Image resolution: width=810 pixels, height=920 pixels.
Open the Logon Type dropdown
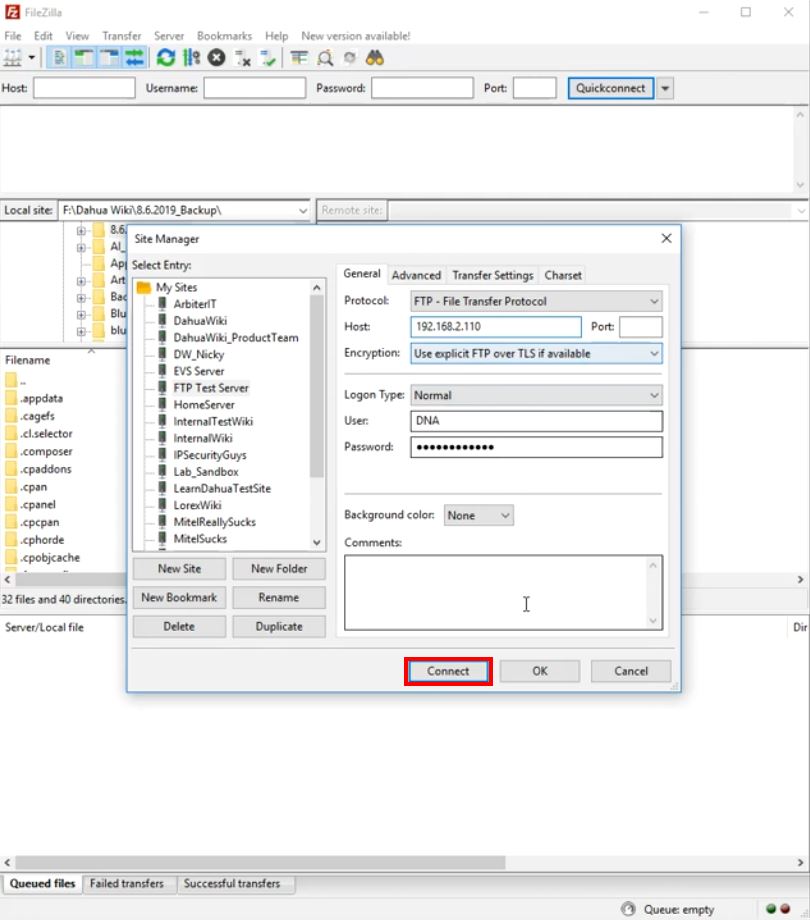pyautogui.click(x=536, y=395)
